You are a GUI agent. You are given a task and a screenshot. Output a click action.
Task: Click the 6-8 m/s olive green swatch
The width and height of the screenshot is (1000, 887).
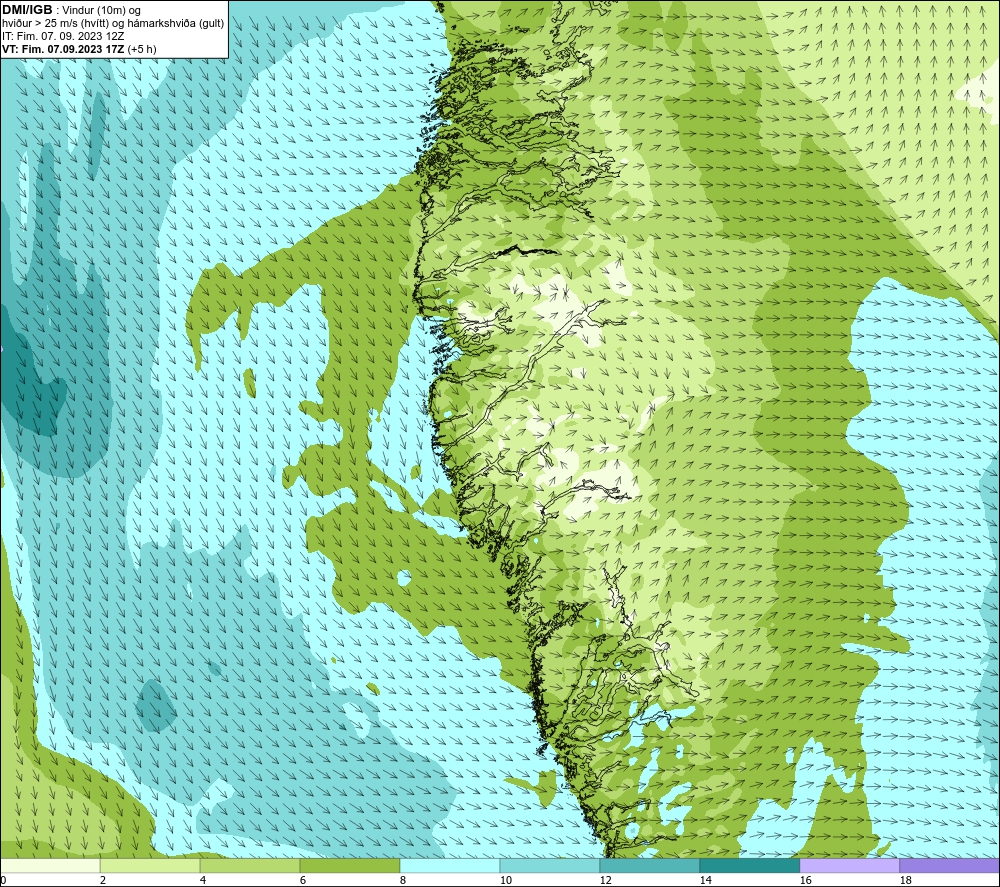click(x=349, y=865)
